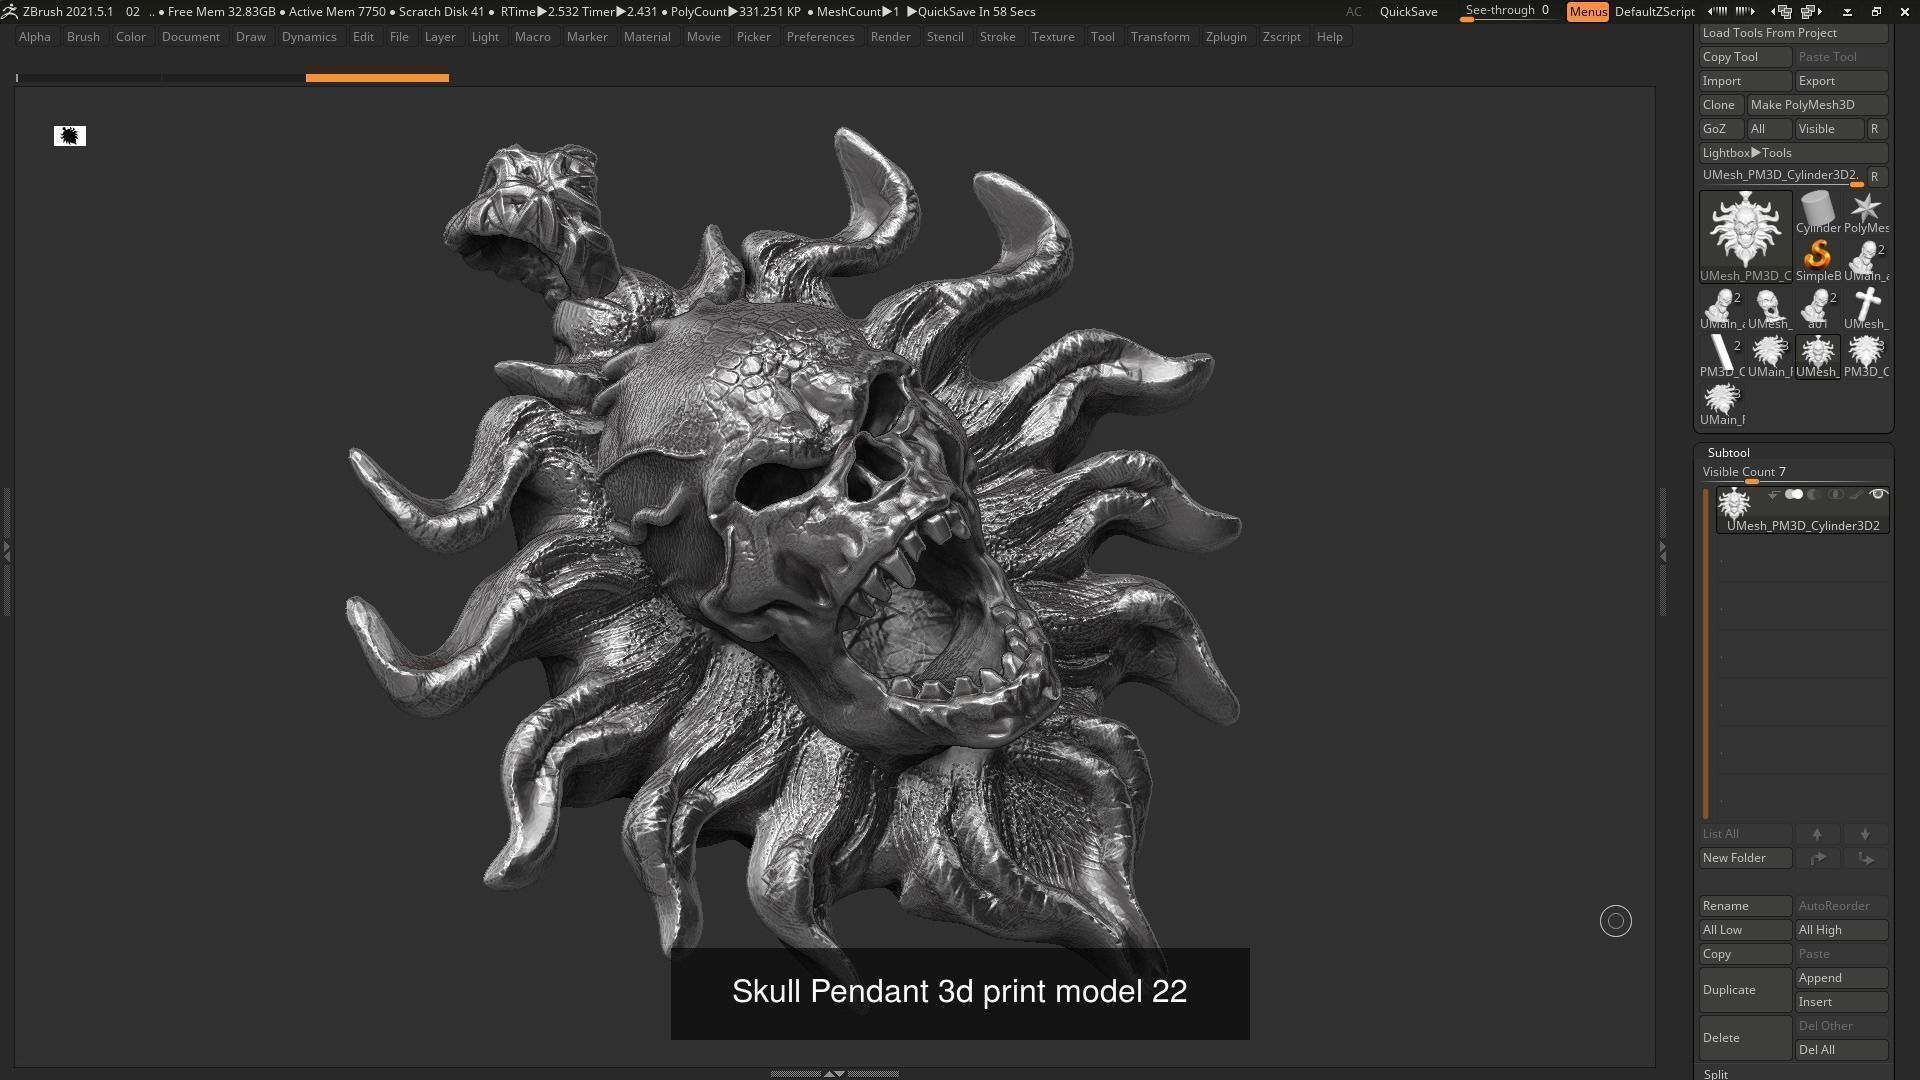Click the orange timeline progress bar

click(x=377, y=77)
